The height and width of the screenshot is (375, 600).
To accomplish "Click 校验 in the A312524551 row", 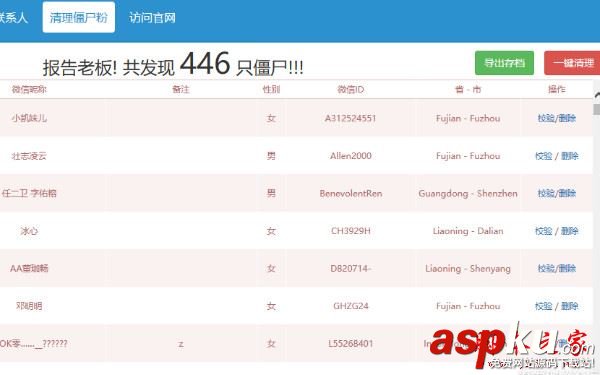I will point(546,118).
